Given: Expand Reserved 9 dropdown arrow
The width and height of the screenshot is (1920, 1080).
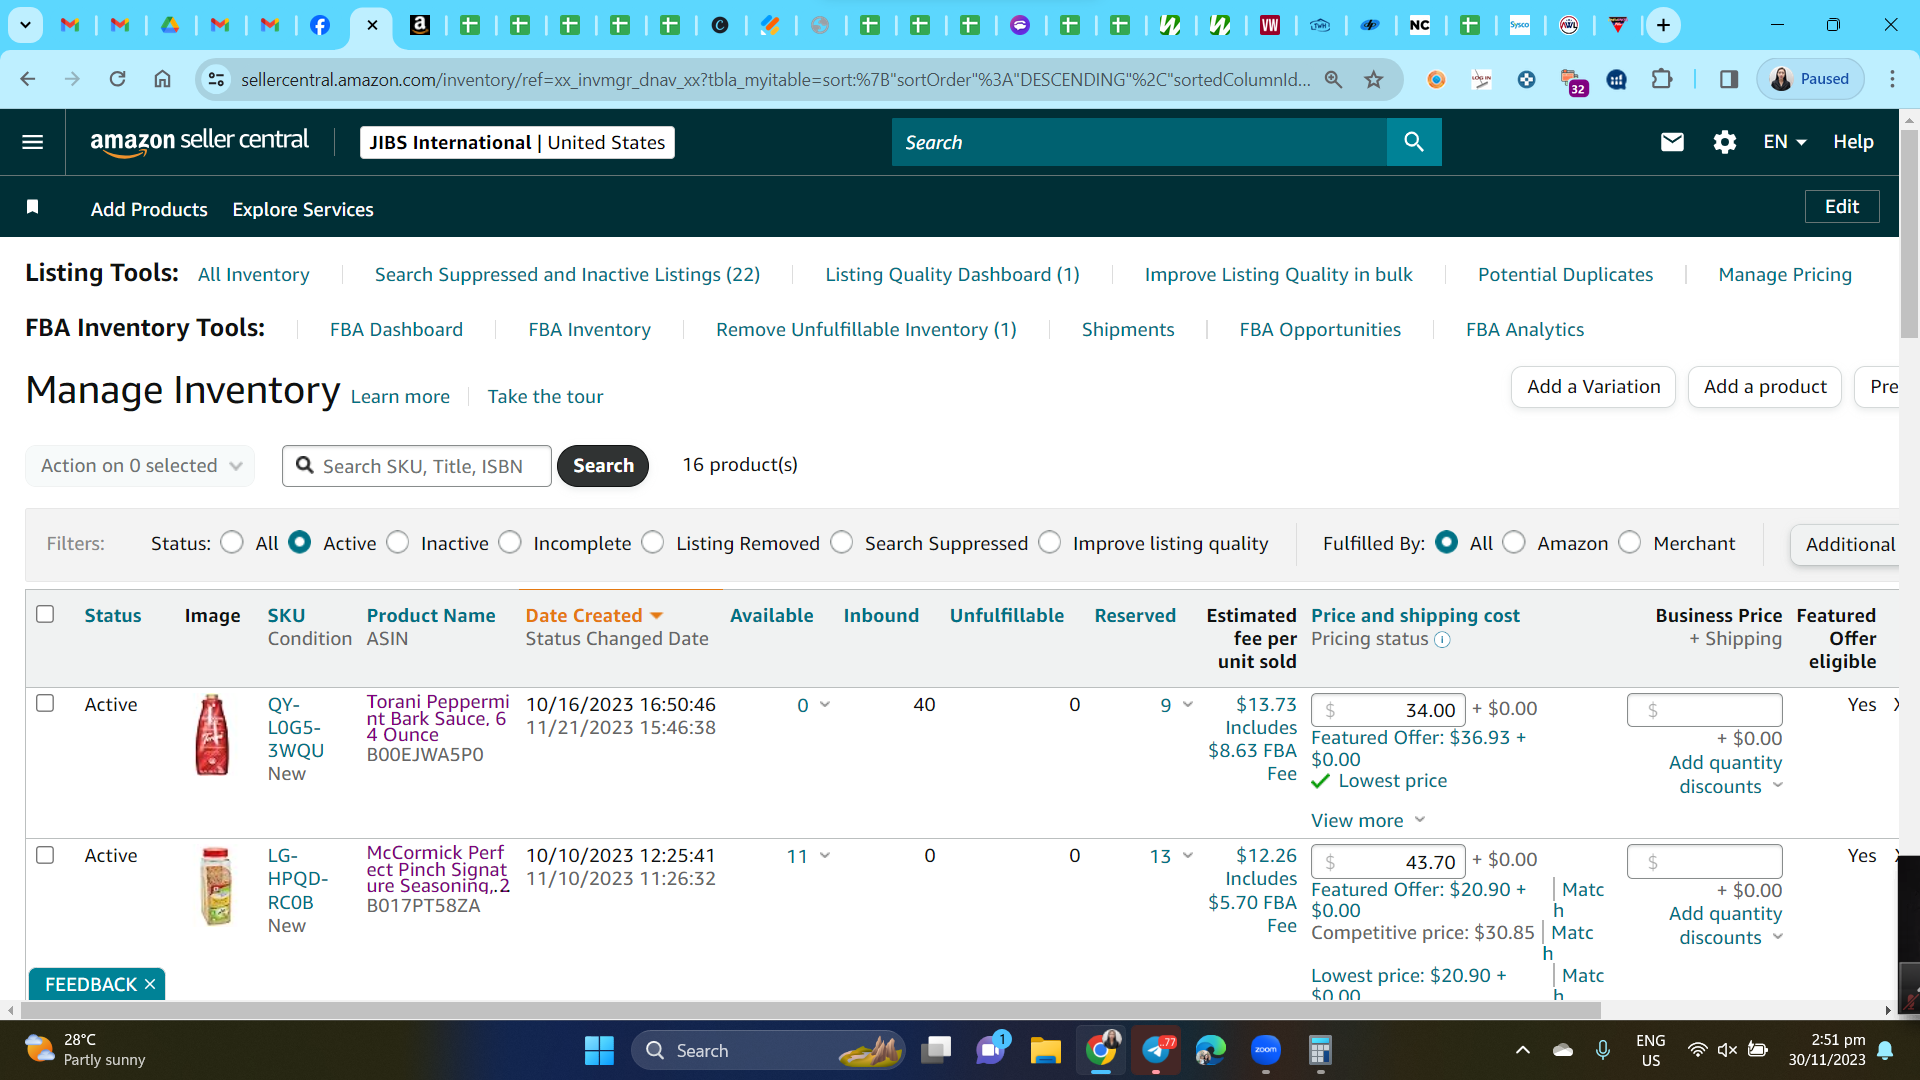Looking at the screenshot, I should pyautogui.click(x=1188, y=704).
